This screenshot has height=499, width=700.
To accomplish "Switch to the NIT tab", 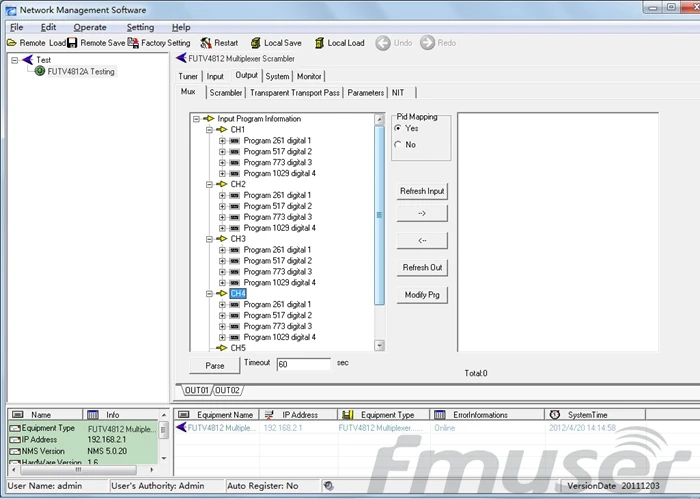I will pyautogui.click(x=398, y=93).
